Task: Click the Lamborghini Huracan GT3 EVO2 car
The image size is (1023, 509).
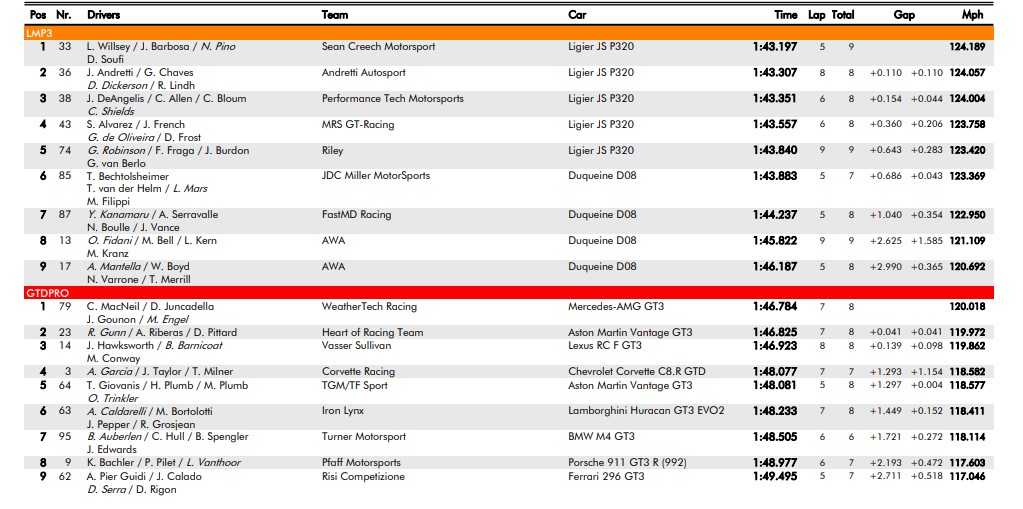Action: tap(646, 411)
